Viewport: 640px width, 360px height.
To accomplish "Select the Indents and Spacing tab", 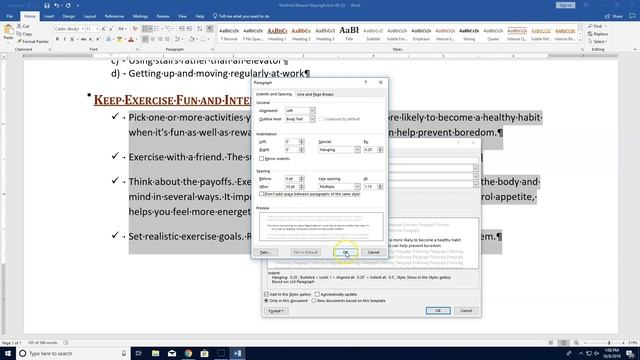I will point(274,94).
